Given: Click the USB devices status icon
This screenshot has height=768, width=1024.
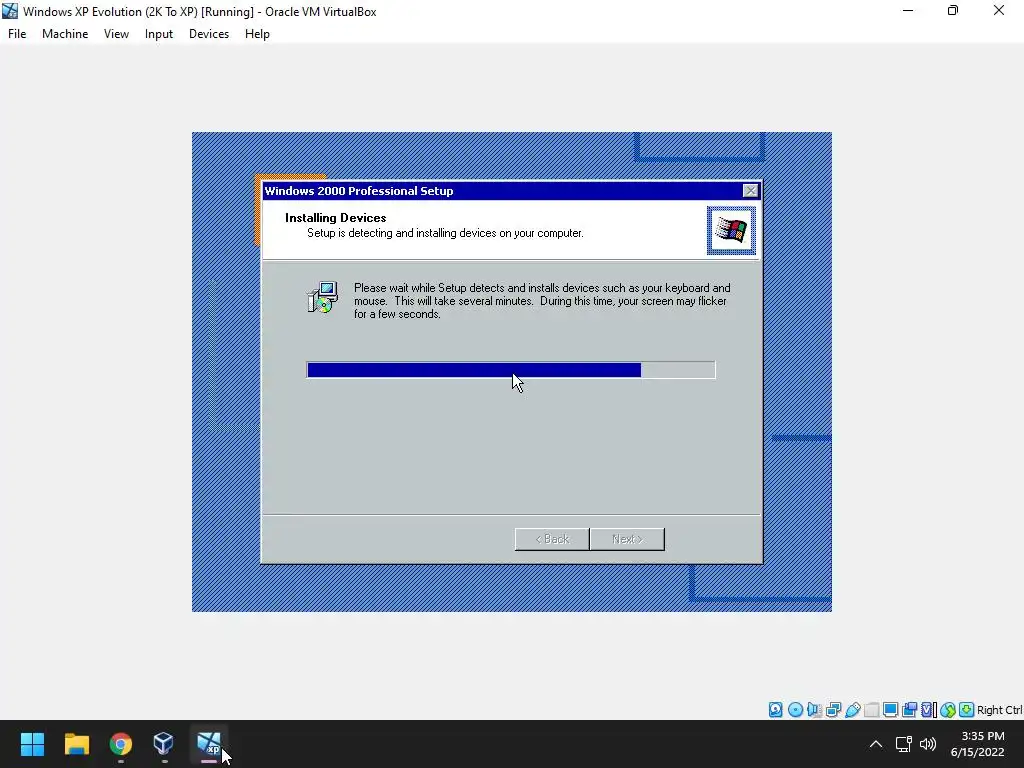Looking at the screenshot, I should point(852,710).
